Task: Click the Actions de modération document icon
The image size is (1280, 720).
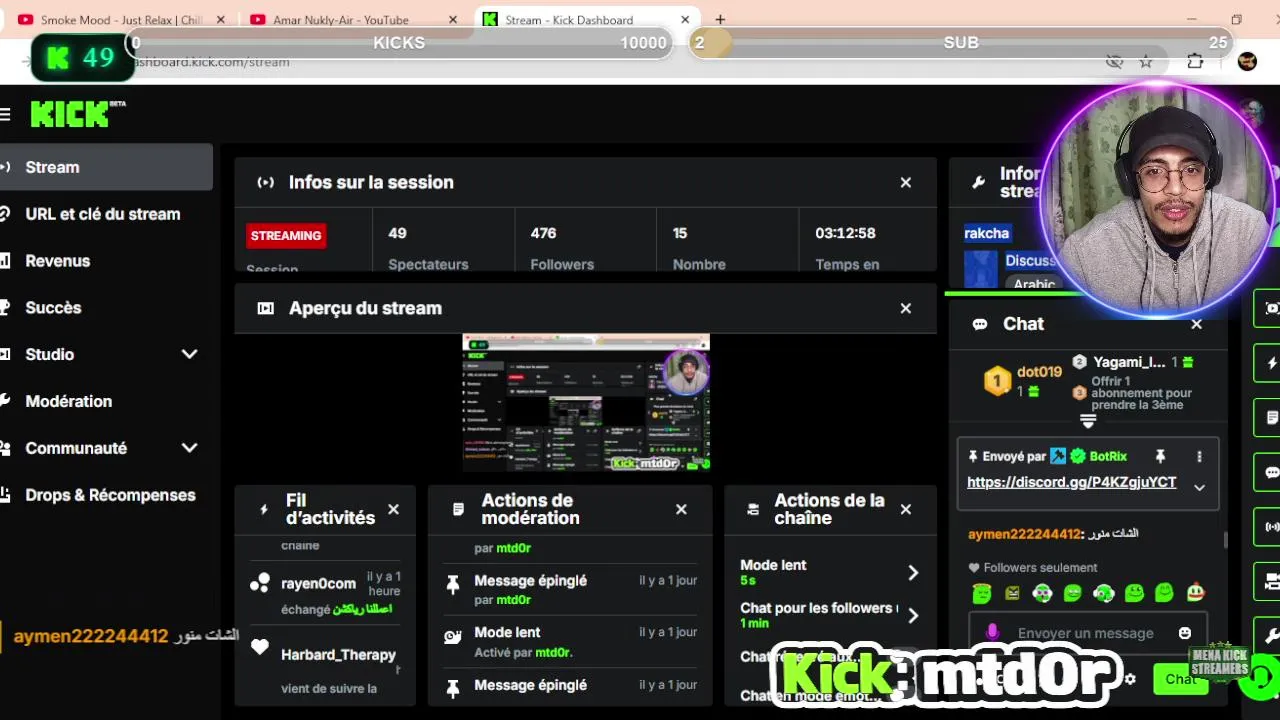Action: (458, 509)
